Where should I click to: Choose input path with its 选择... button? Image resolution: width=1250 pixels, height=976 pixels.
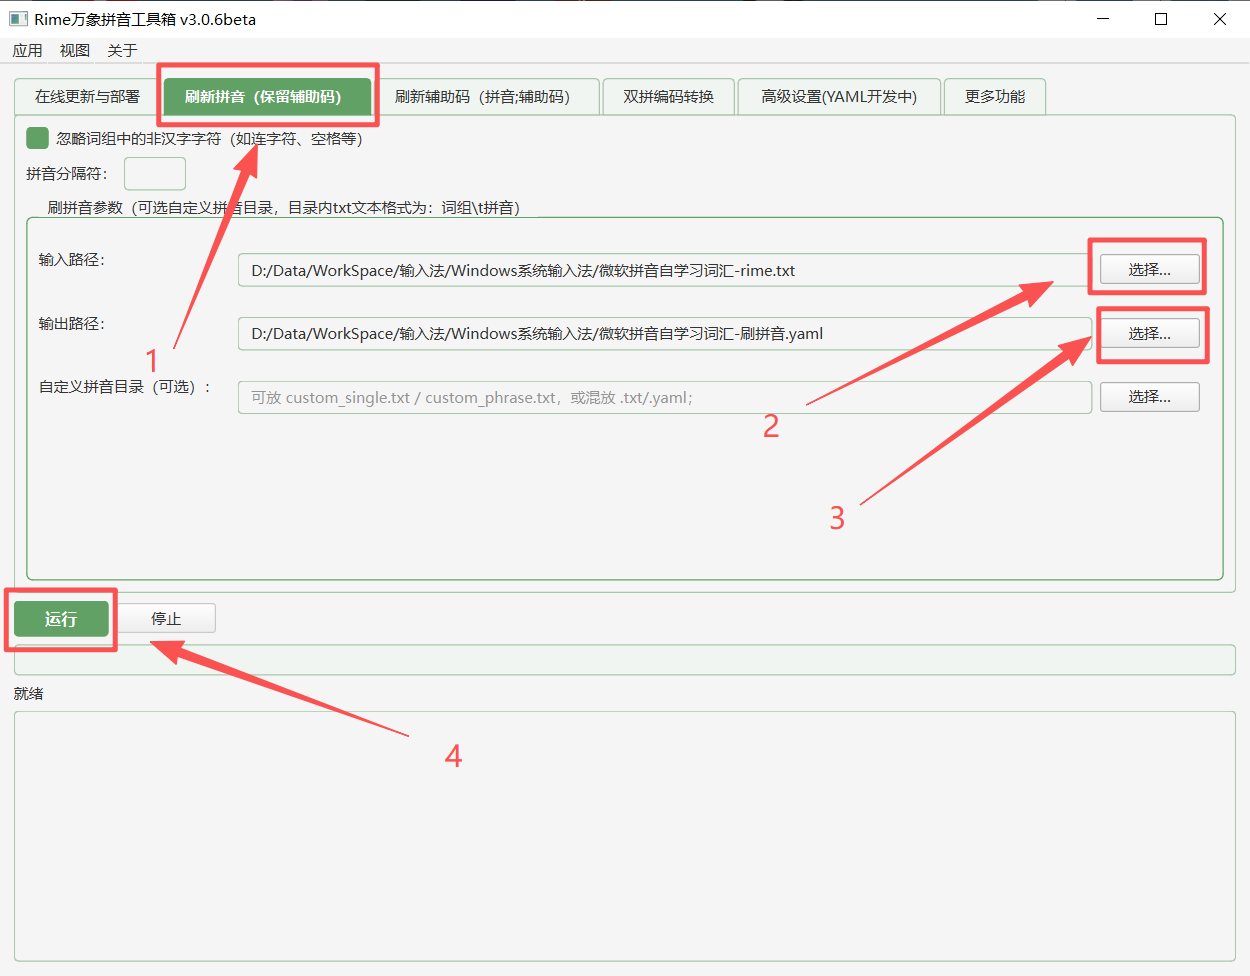1150,269
